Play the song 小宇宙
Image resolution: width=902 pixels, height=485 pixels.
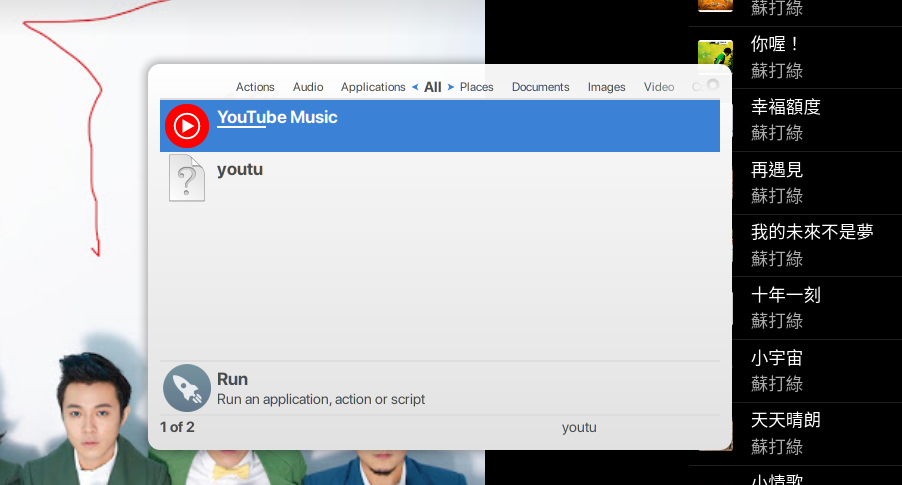point(777,358)
